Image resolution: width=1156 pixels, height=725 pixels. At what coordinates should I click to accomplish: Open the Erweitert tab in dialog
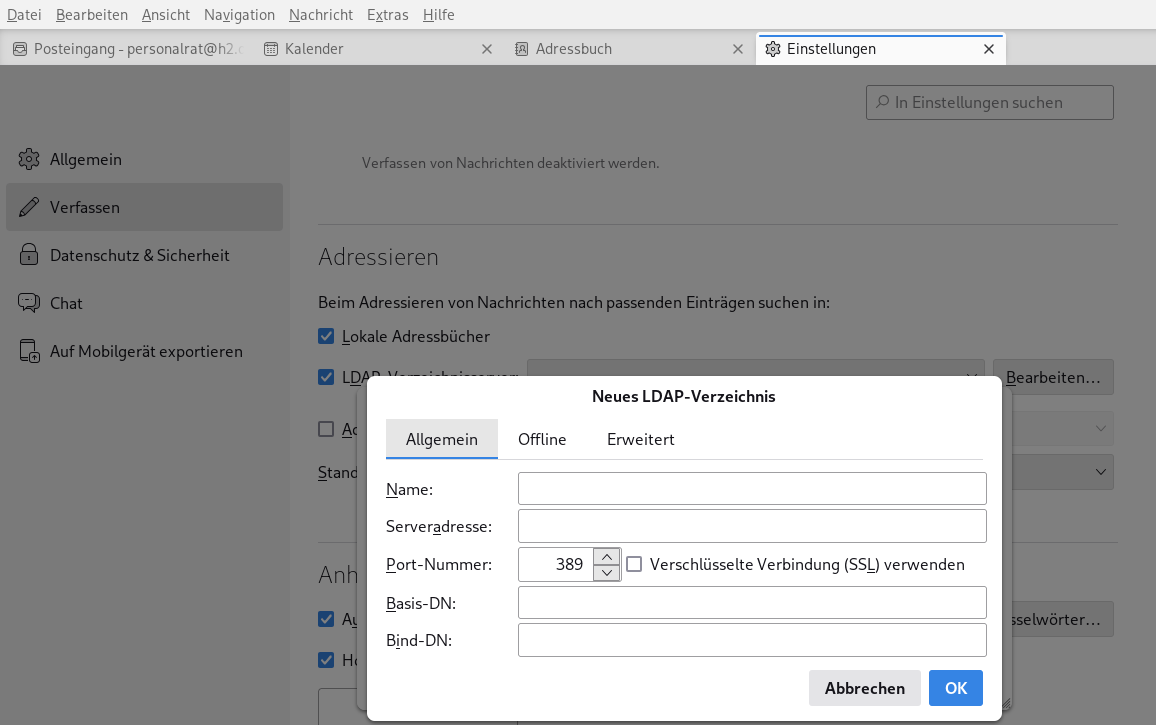coord(640,439)
